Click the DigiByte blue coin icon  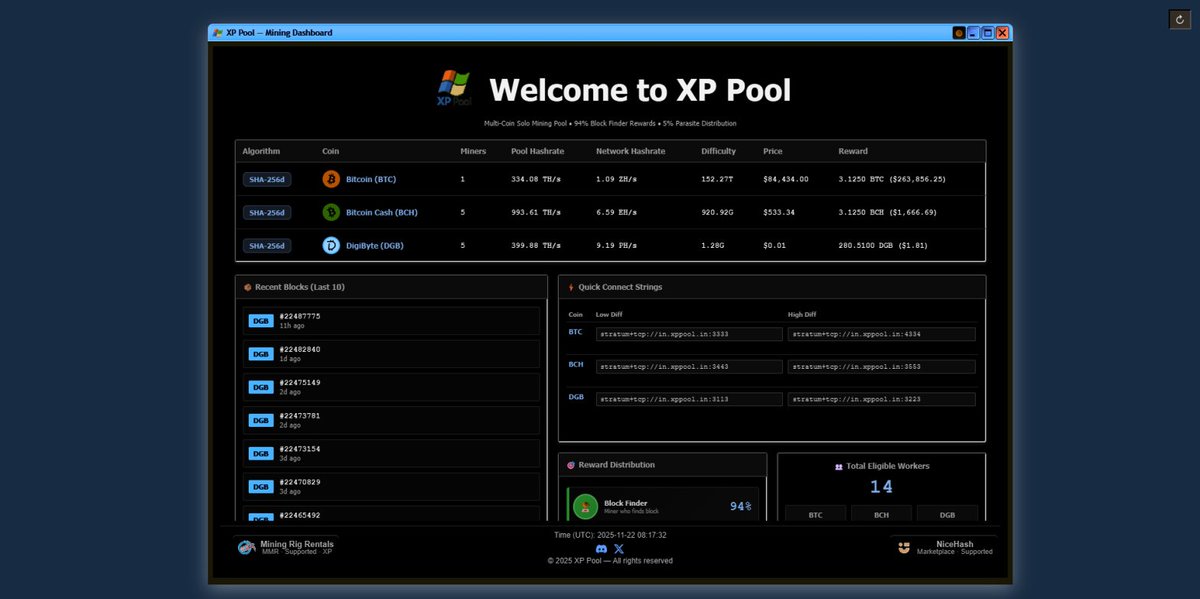tap(331, 245)
